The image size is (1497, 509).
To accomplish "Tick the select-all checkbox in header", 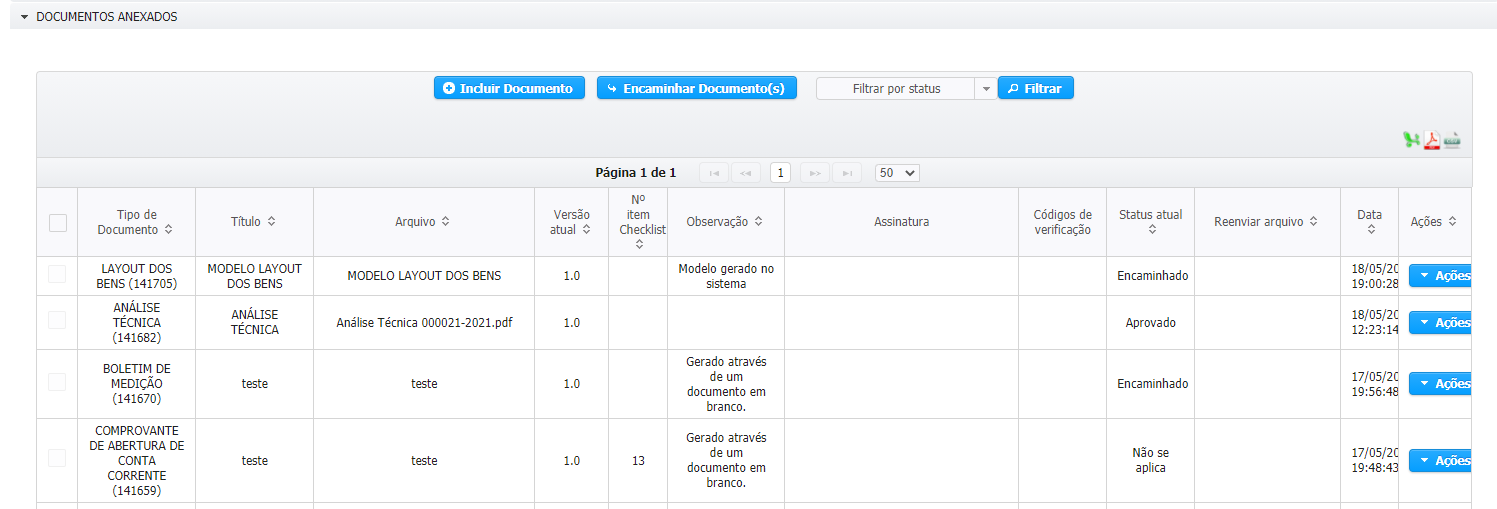I will [x=58, y=222].
